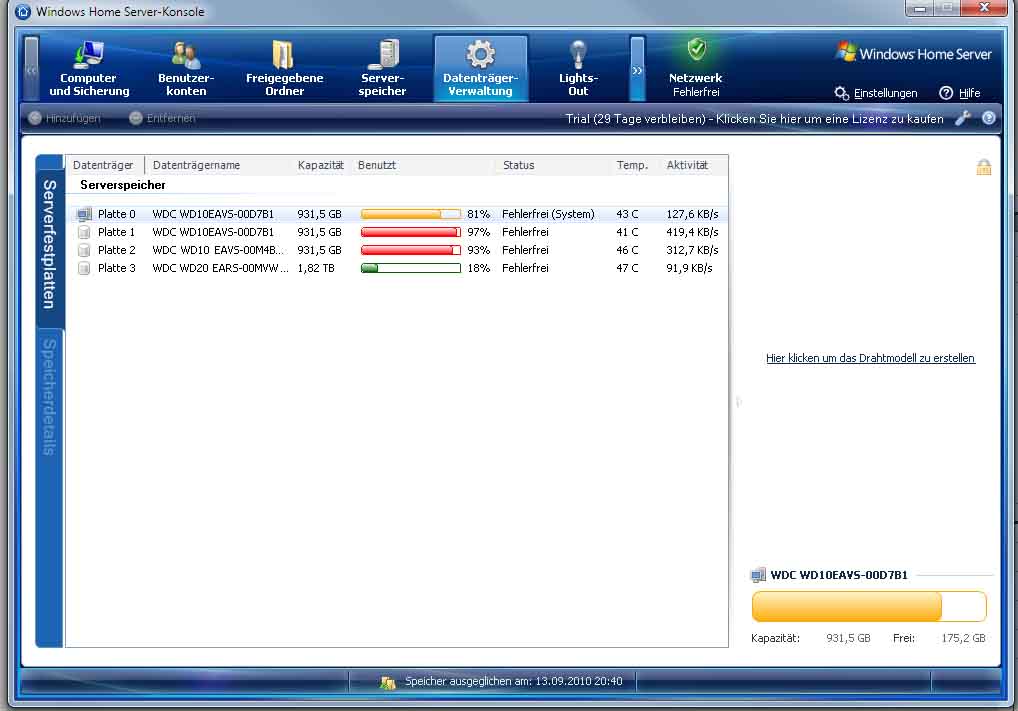Viewport: 1018px width, 711px height.
Task: Click the round help icon beside wrench
Action: tap(989, 118)
